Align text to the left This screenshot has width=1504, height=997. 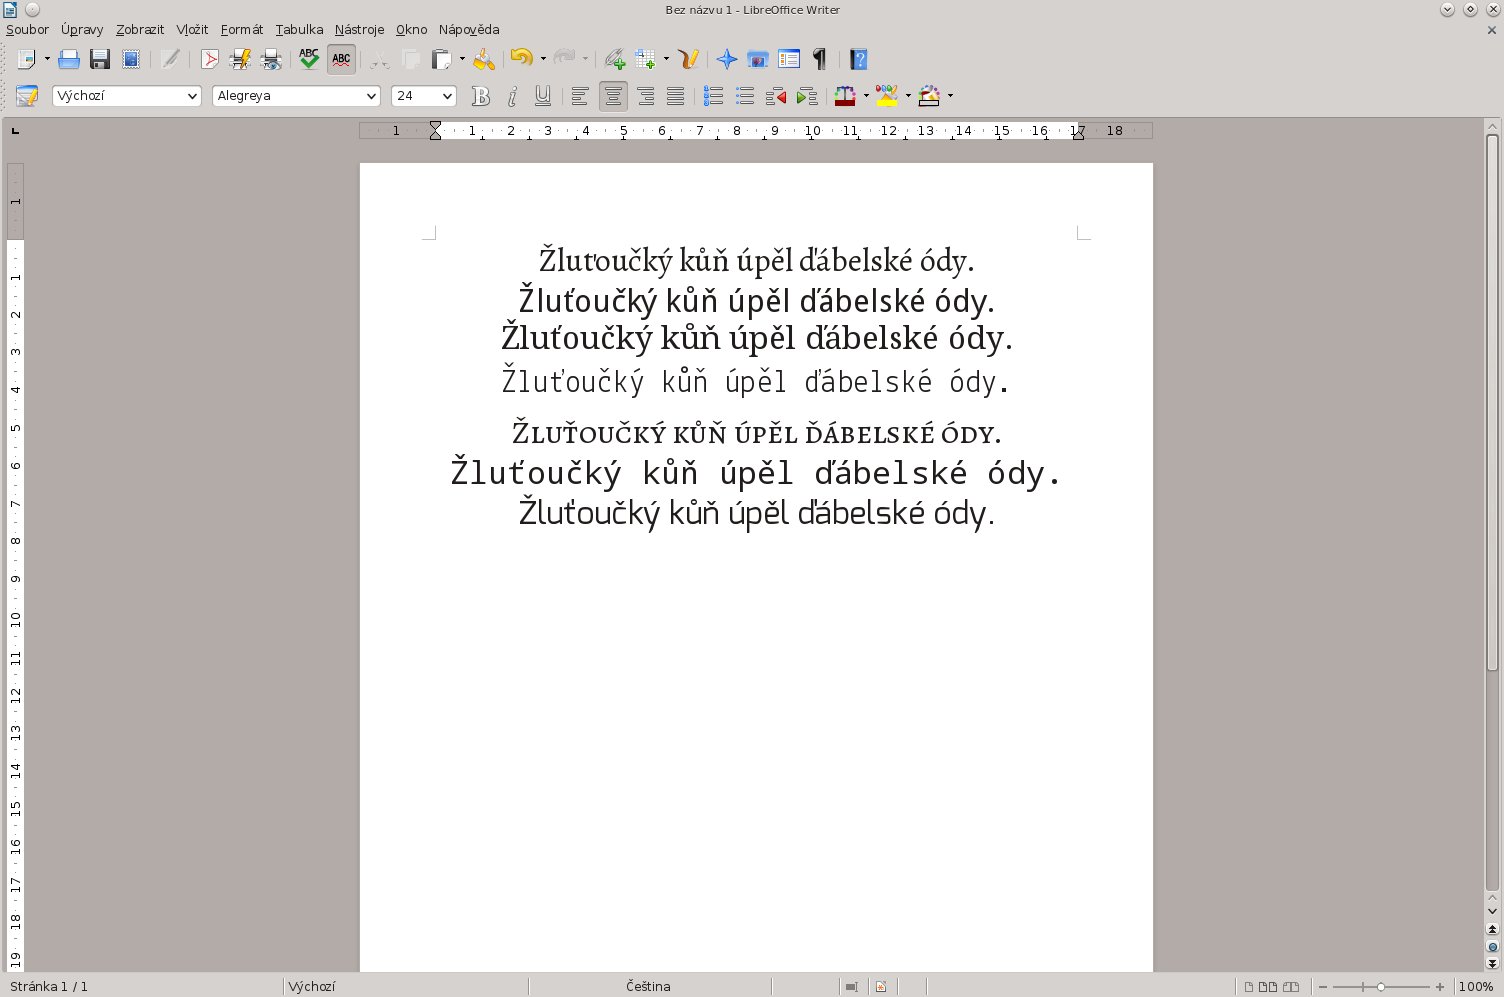580,96
